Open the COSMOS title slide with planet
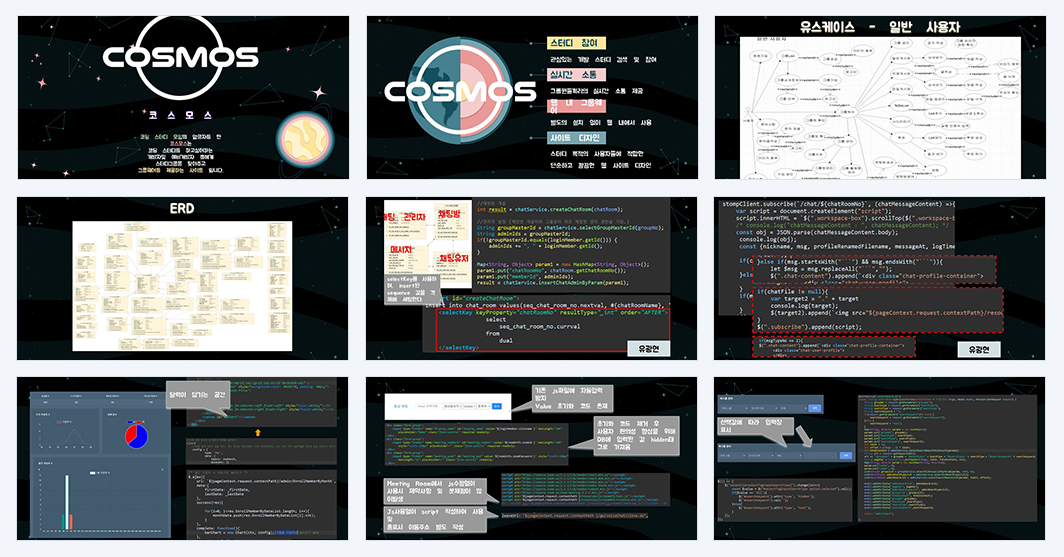This screenshot has width=1064, height=557. (183, 98)
